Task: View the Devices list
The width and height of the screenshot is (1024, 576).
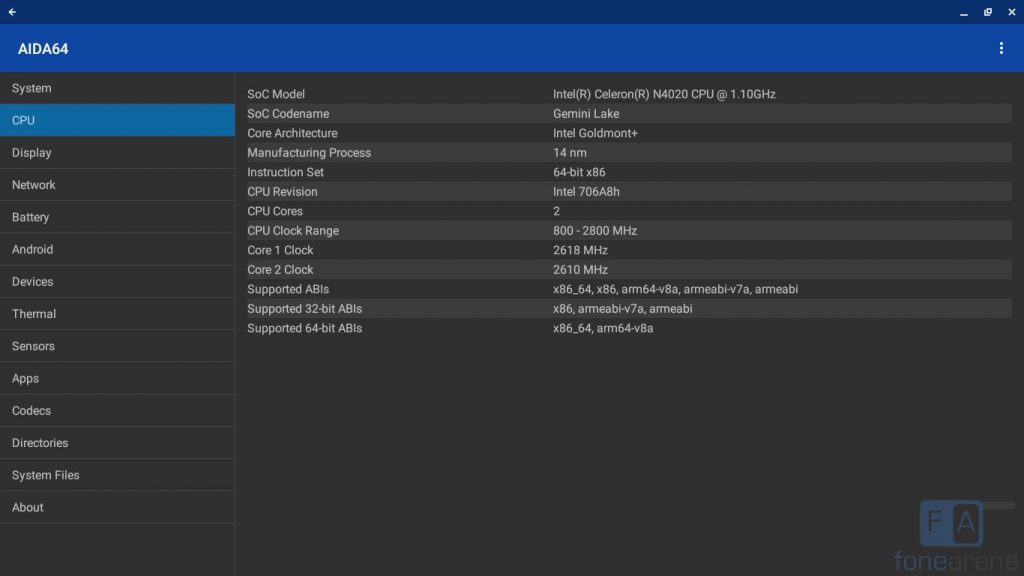Action: point(117,282)
